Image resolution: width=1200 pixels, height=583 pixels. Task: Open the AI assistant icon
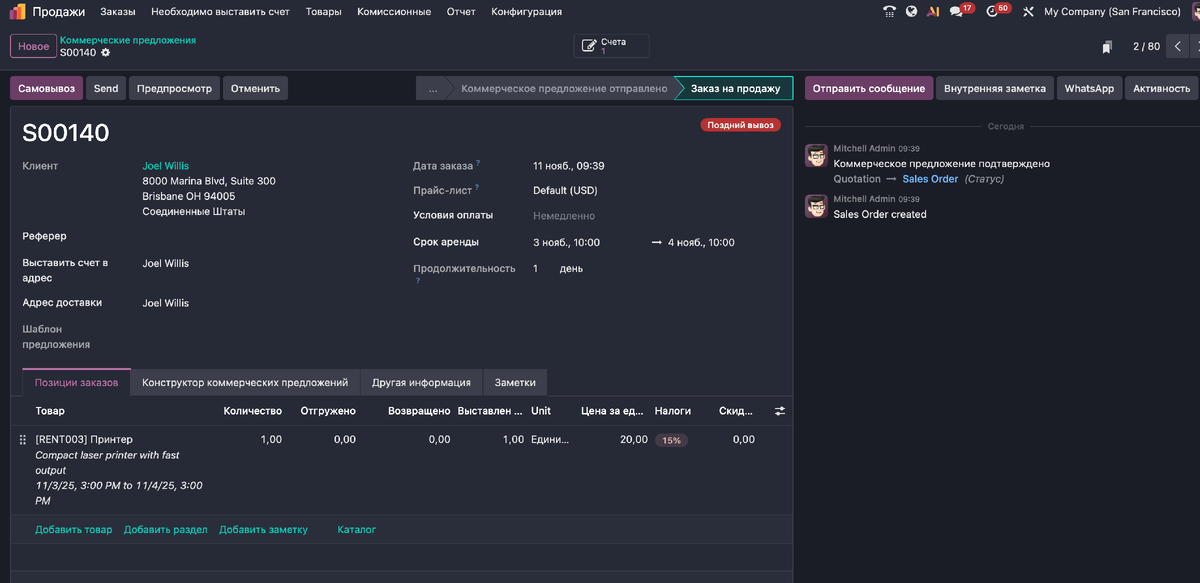coord(932,12)
